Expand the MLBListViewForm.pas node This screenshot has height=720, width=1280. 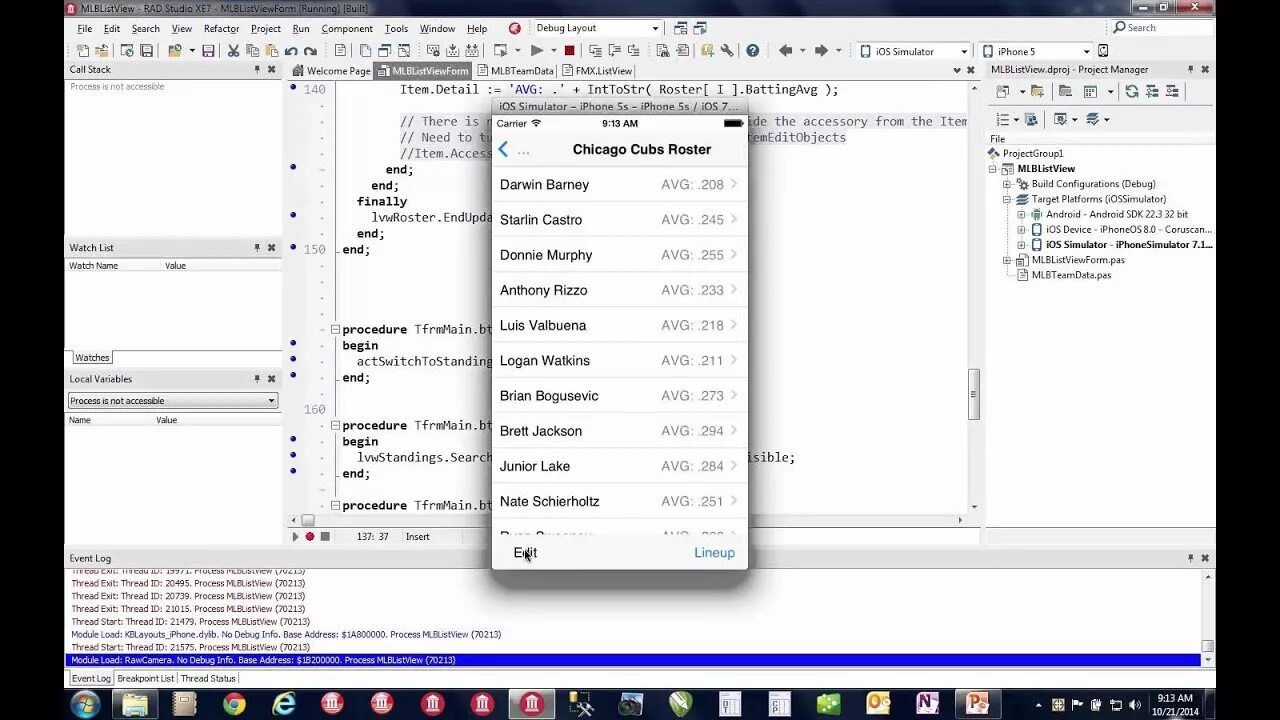pyautogui.click(x=1007, y=260)
